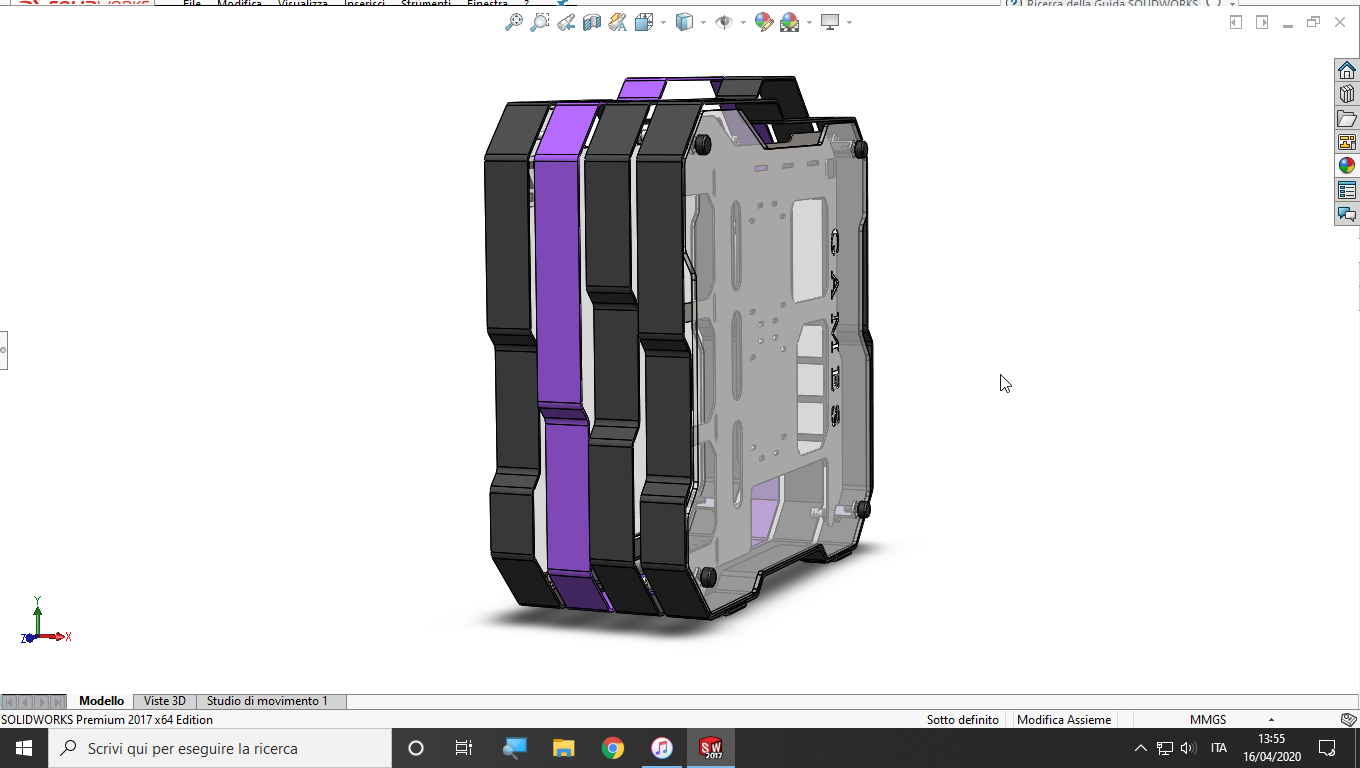Click the Hide/Show Items eye icon

point(725,22)
